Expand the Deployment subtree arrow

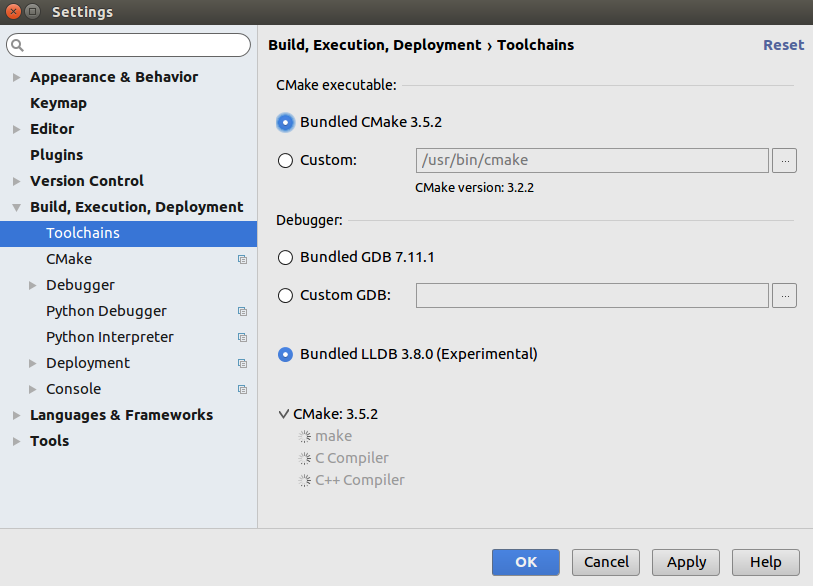coord(33,363)
